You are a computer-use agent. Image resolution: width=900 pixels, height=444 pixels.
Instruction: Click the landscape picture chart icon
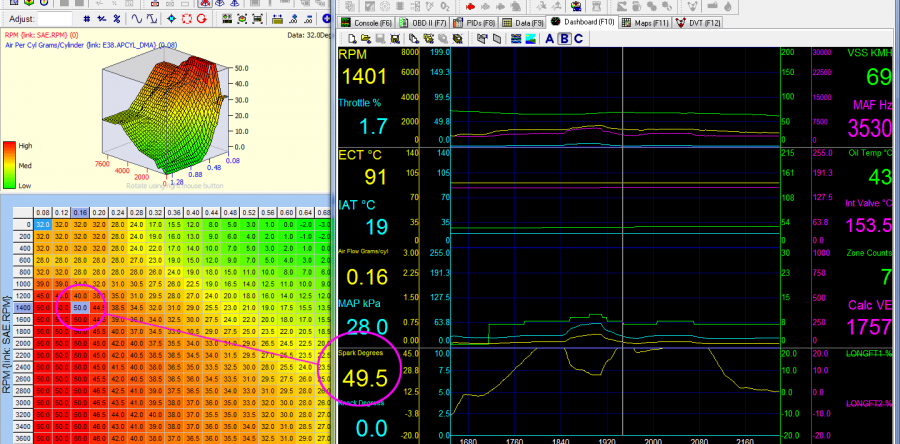point(530,39)
